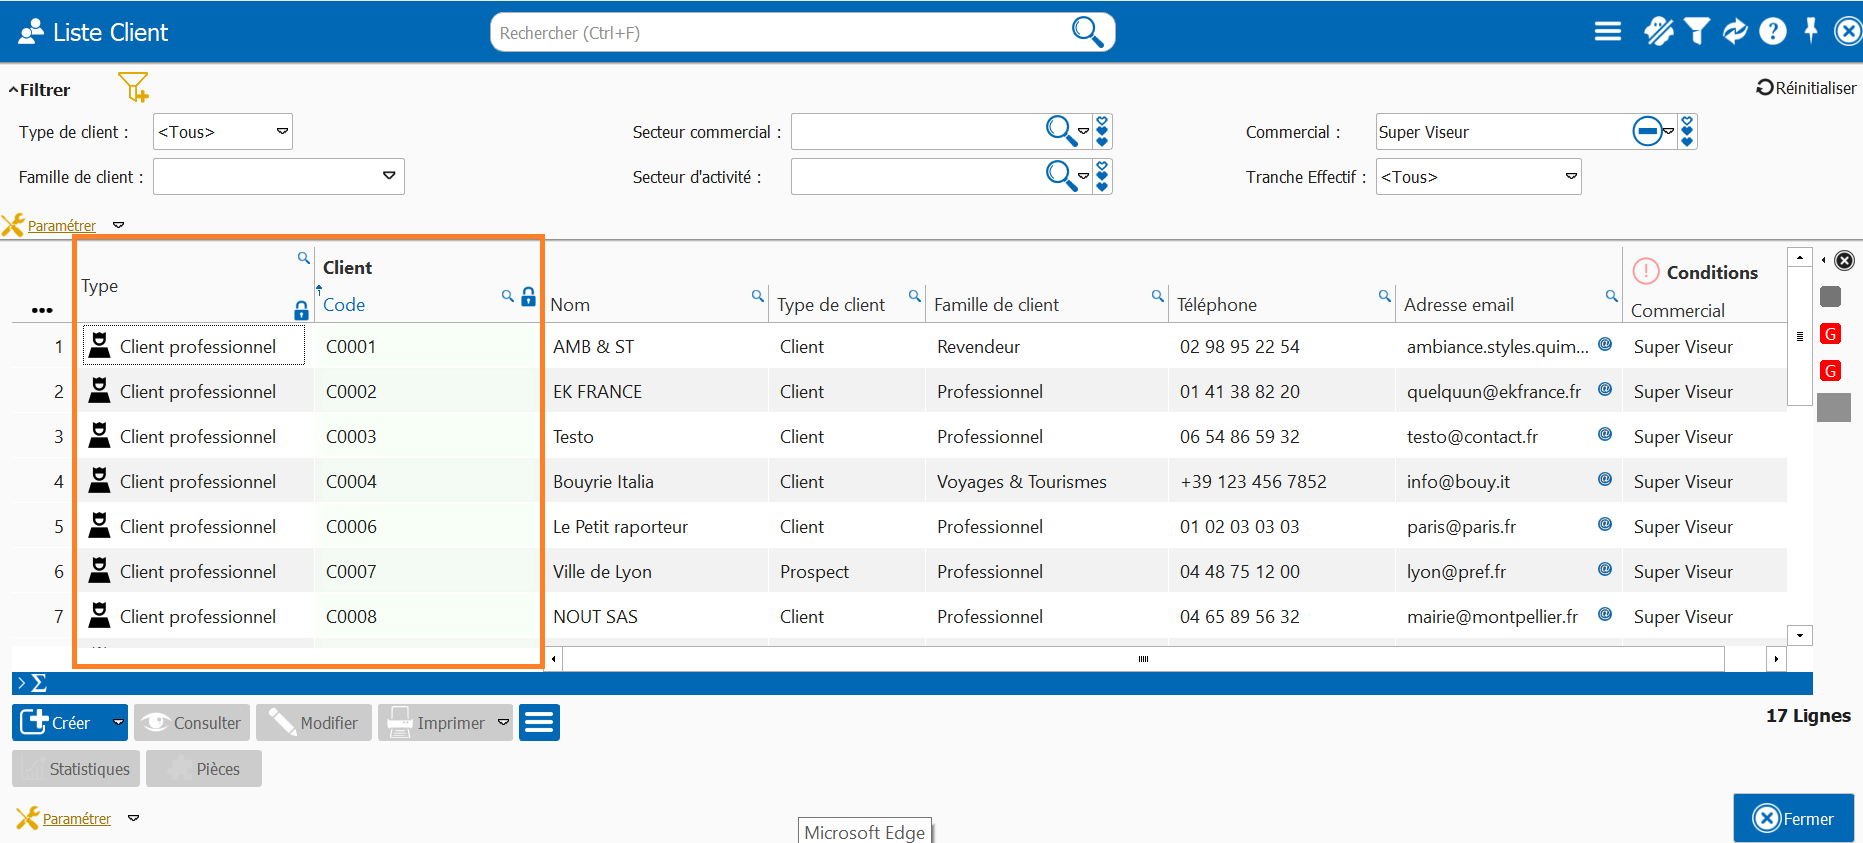
Task: Toggle the lock on the Type column
Action: pos(301,311)
